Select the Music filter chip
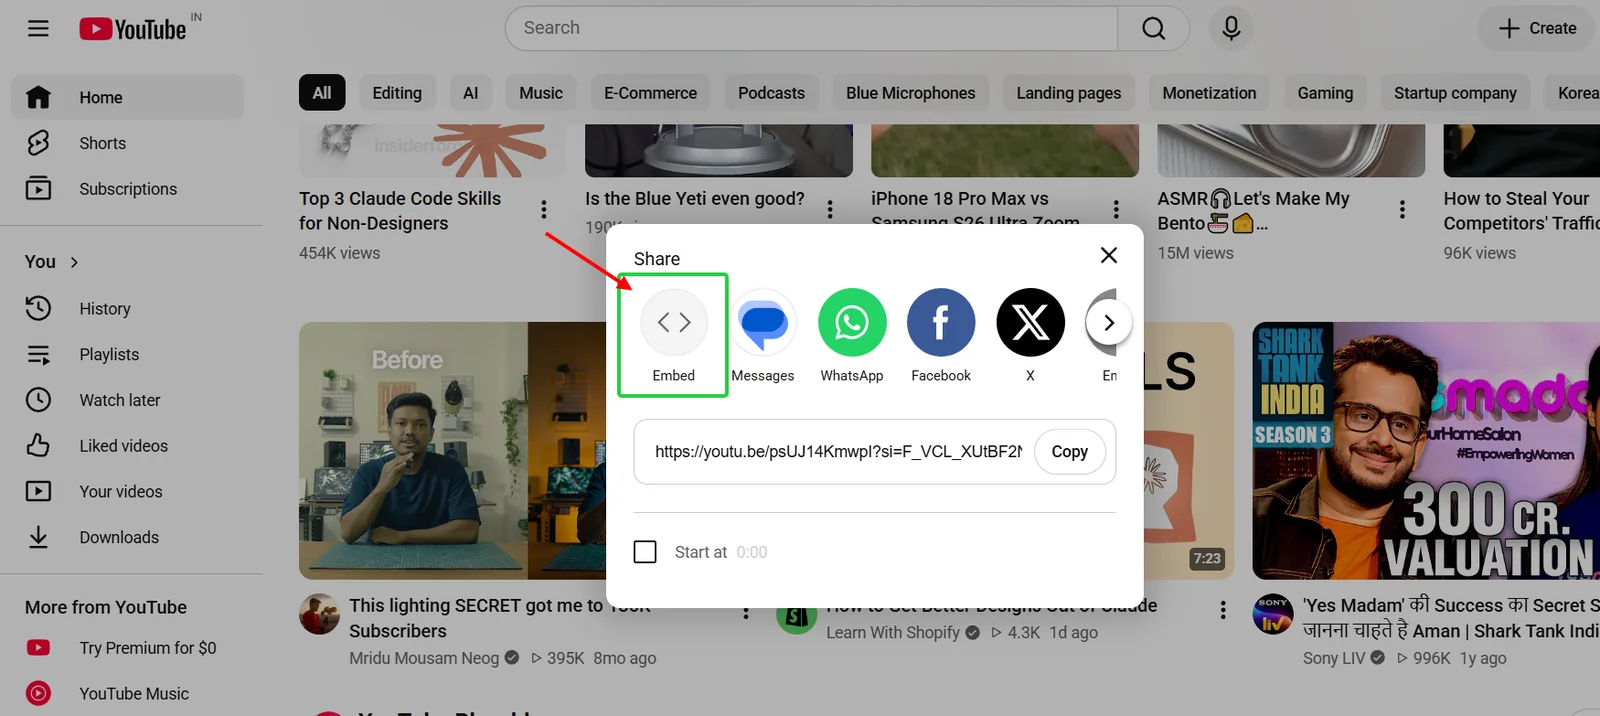1600x716 pixels. click(x=541, y=93)
